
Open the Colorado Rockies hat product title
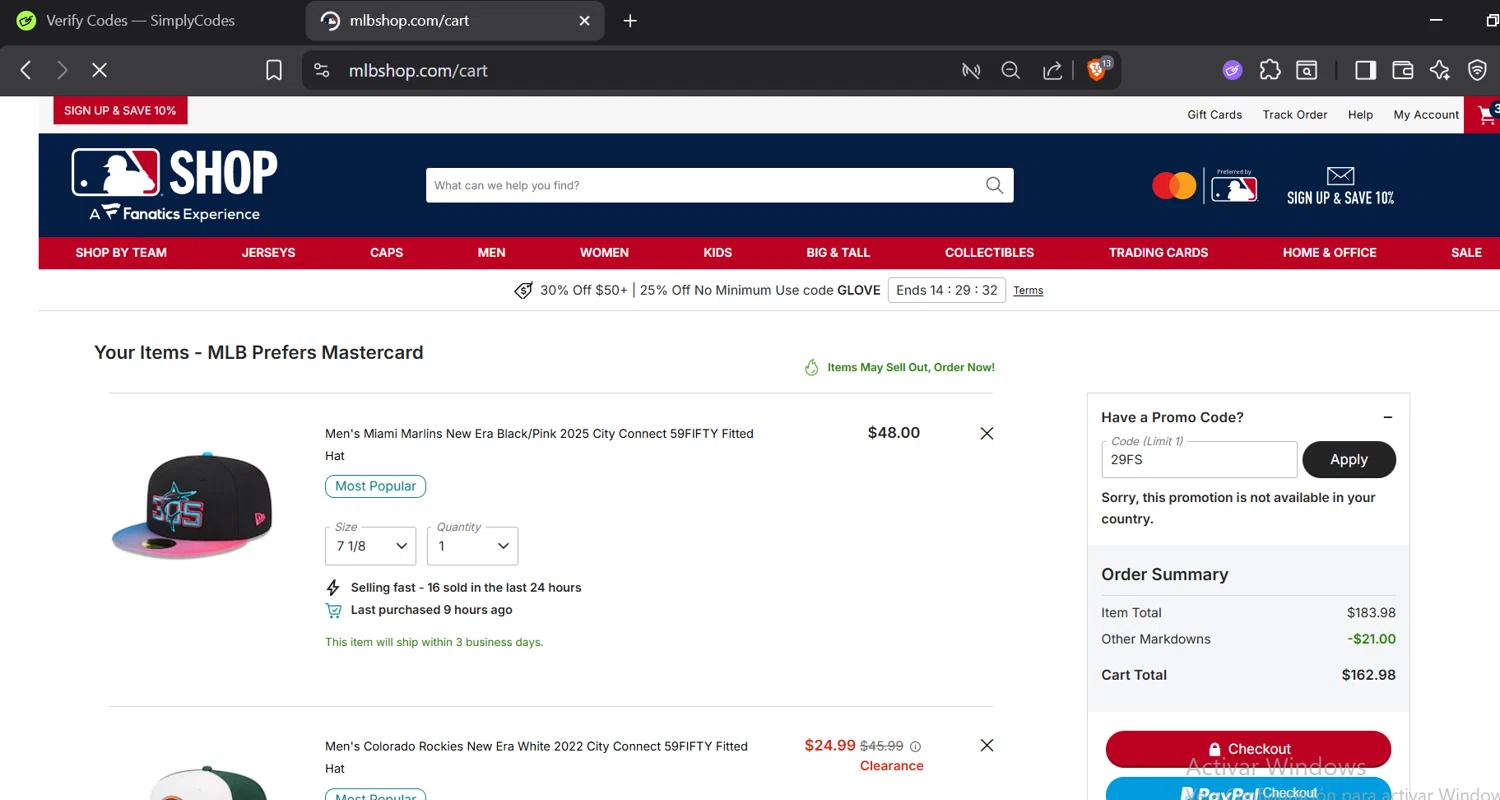[x=536, y=757]
